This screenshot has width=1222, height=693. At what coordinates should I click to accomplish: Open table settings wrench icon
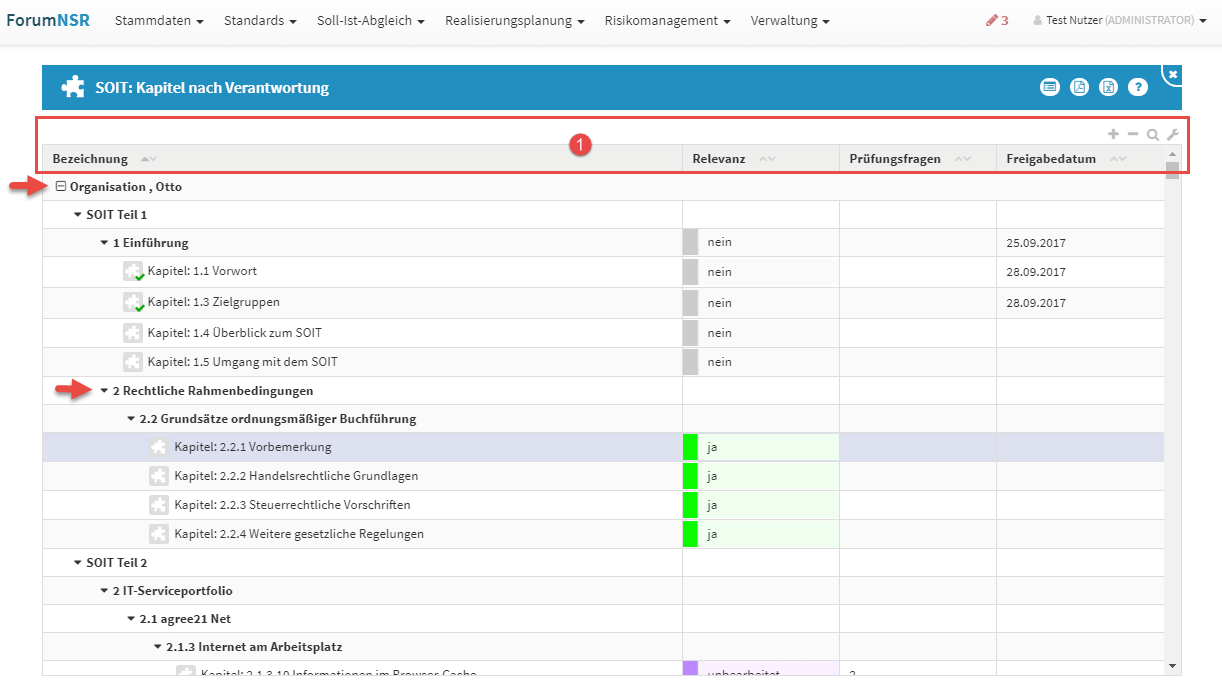(x=1173, y=135)
